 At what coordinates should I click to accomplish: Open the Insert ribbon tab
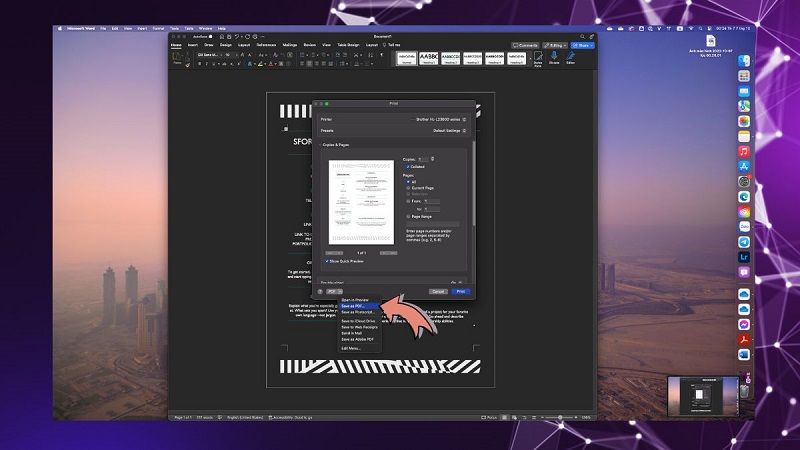pyautogui.click(x=193, y=45)
